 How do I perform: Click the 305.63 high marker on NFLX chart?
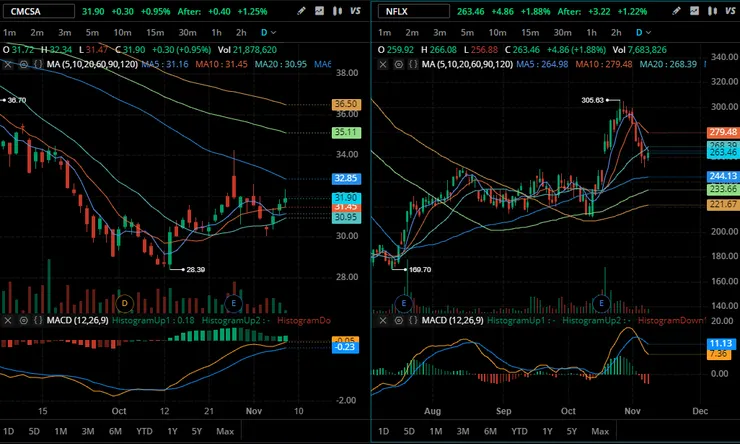coord(592,100)
